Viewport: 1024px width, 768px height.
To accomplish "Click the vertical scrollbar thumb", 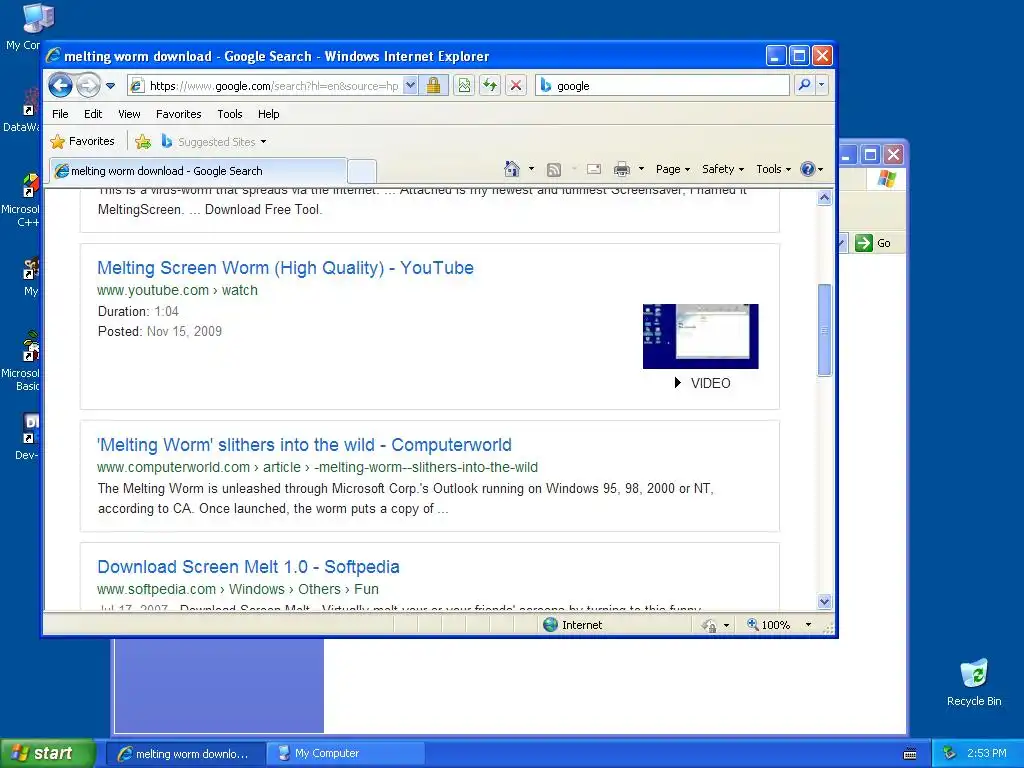I will coord(824,330).
